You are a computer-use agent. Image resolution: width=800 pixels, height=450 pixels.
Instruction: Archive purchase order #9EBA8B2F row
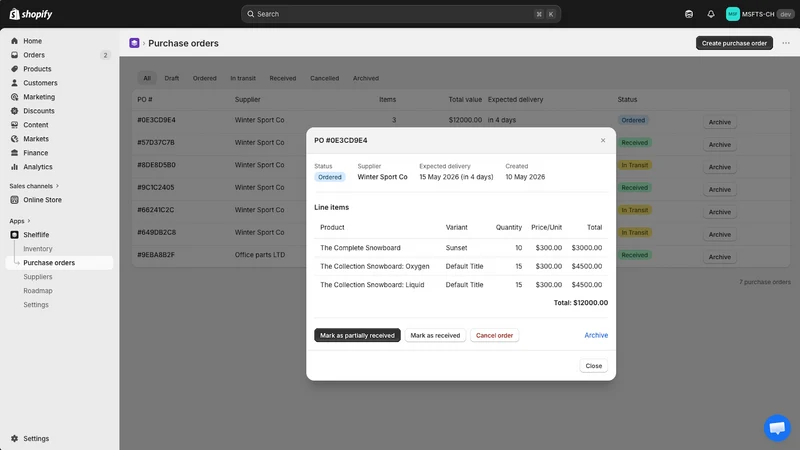point(719,257)
